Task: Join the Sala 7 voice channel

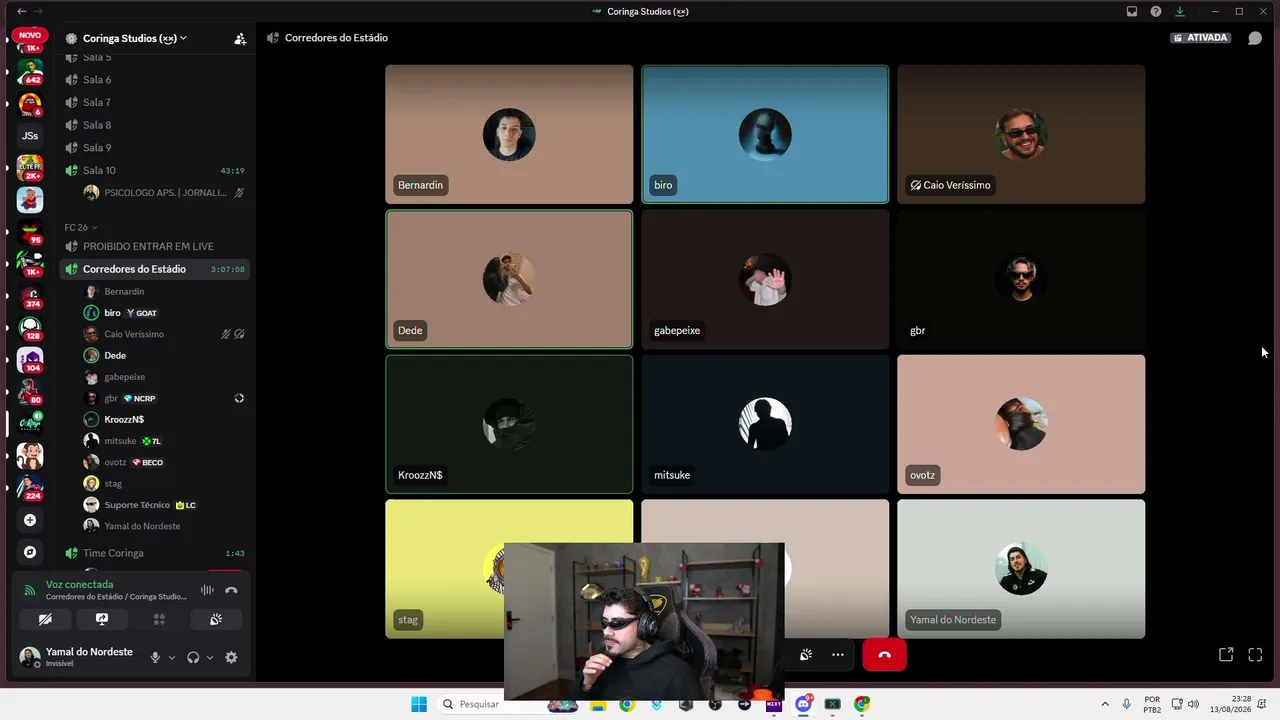Action: tap(155, 102)
